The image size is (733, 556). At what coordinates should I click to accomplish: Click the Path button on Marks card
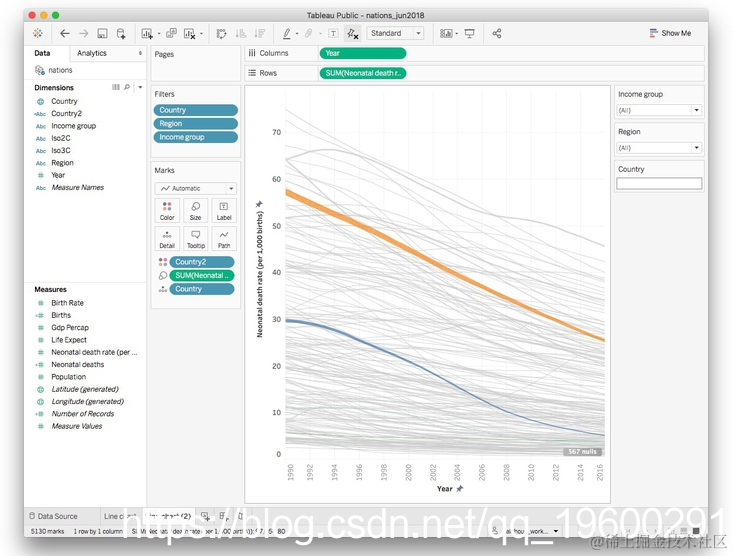tap(224, 238)
